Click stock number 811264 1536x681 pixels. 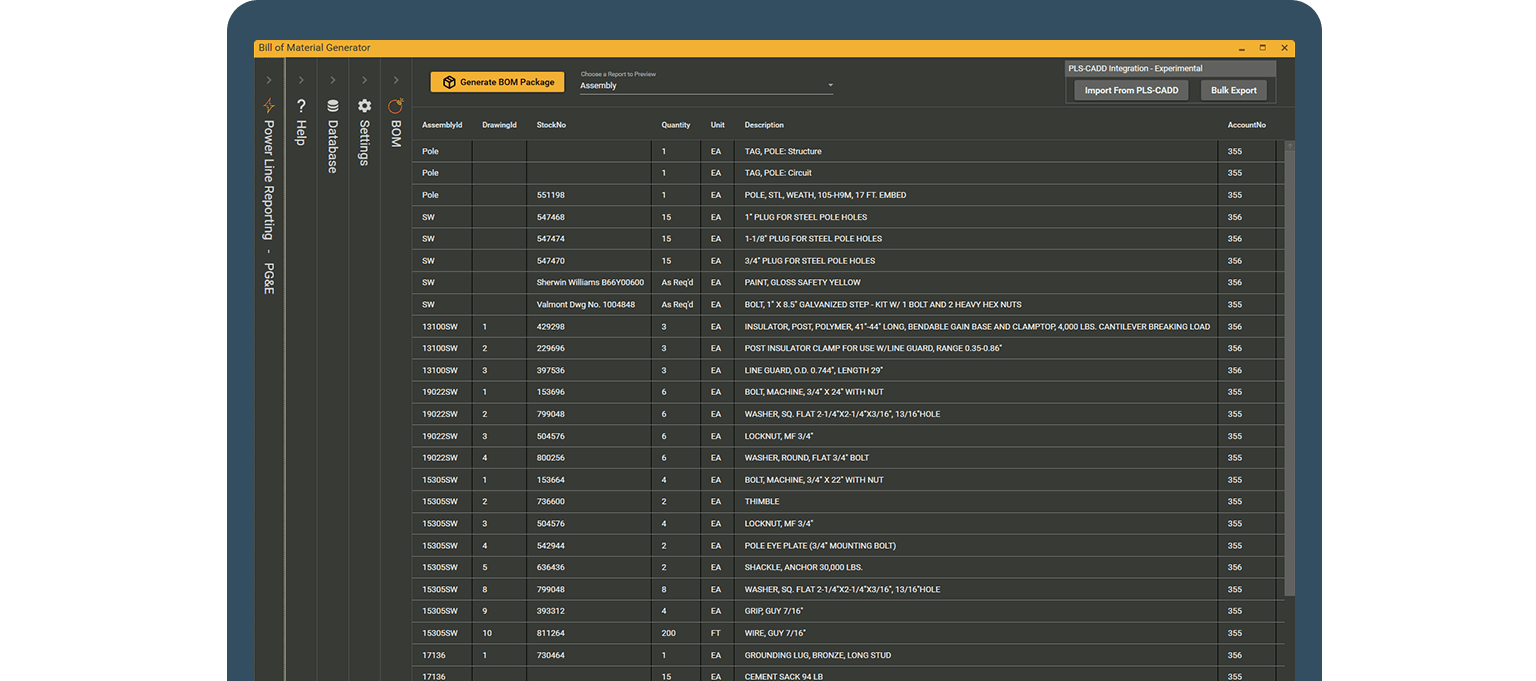pyautogui.click(x=551, y=633)
